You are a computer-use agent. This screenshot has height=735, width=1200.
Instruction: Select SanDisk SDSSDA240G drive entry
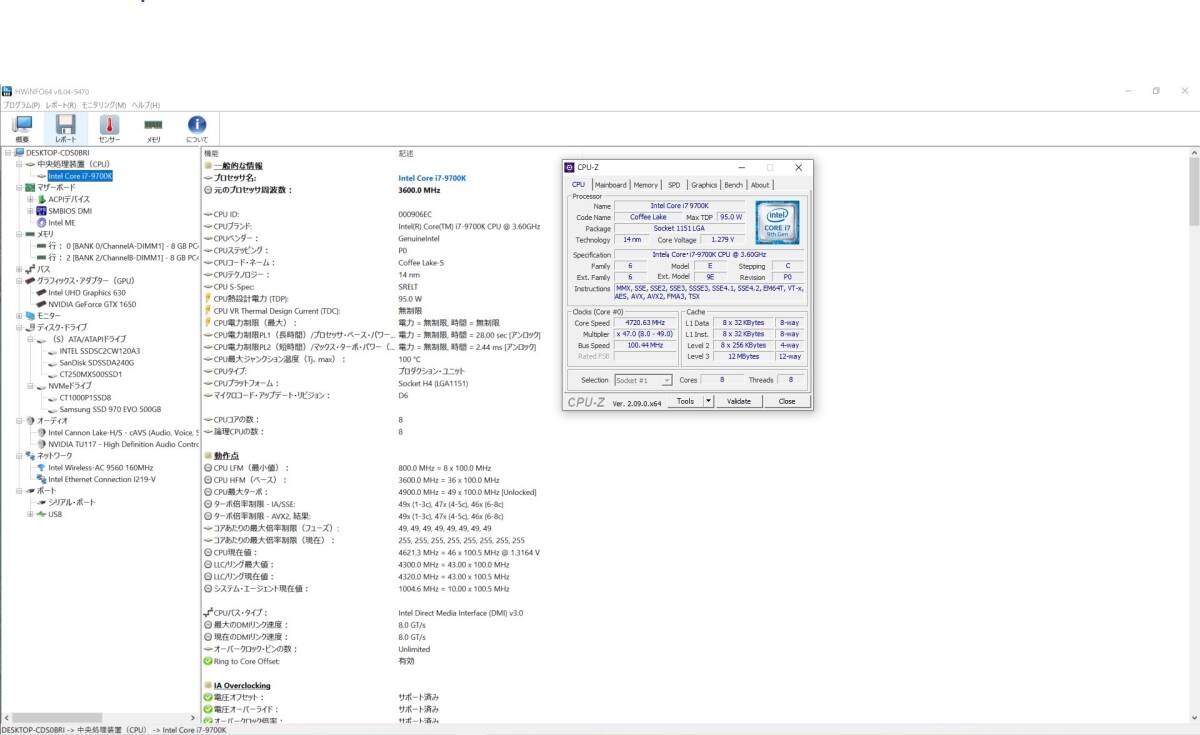(96, 362)
